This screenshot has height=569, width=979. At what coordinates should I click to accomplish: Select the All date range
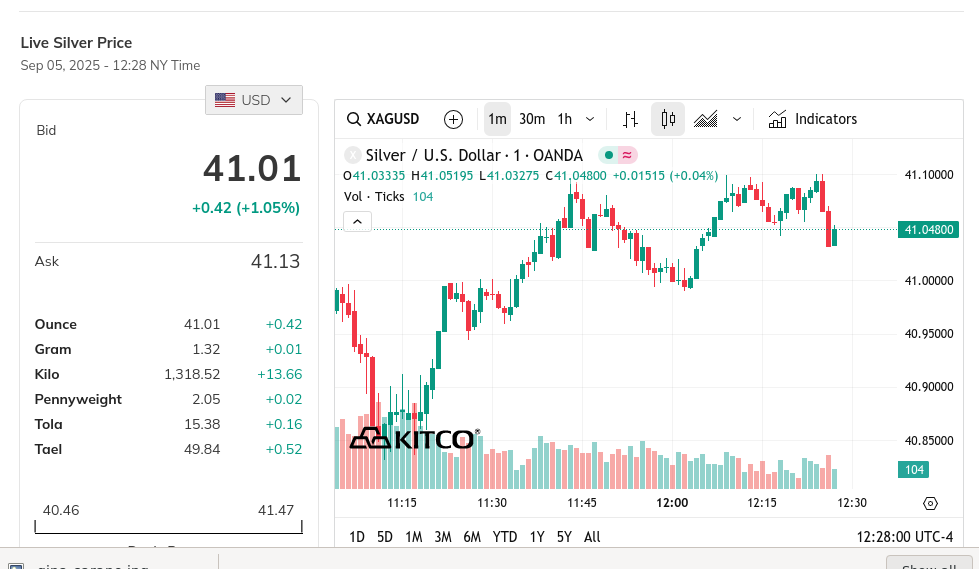point(592,537)
